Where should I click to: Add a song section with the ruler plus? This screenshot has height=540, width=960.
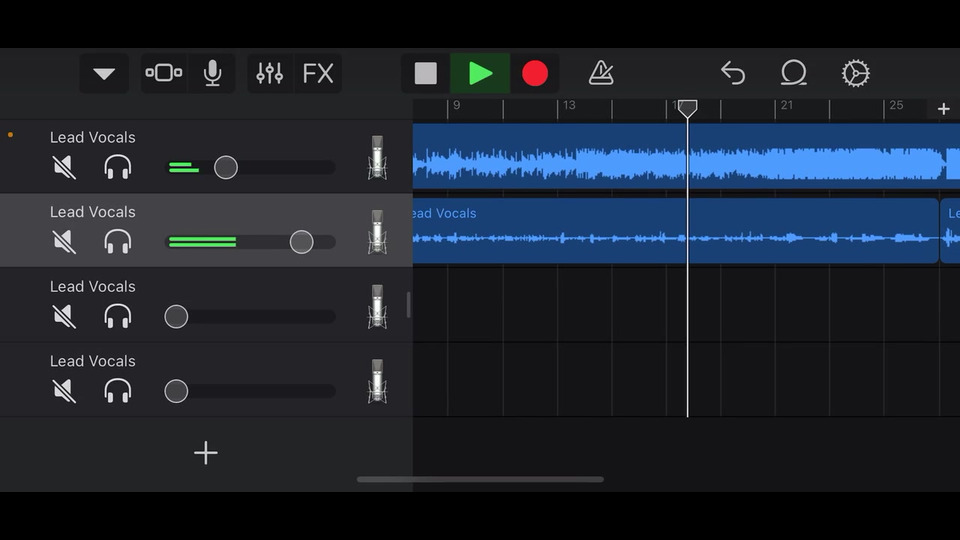943,109
